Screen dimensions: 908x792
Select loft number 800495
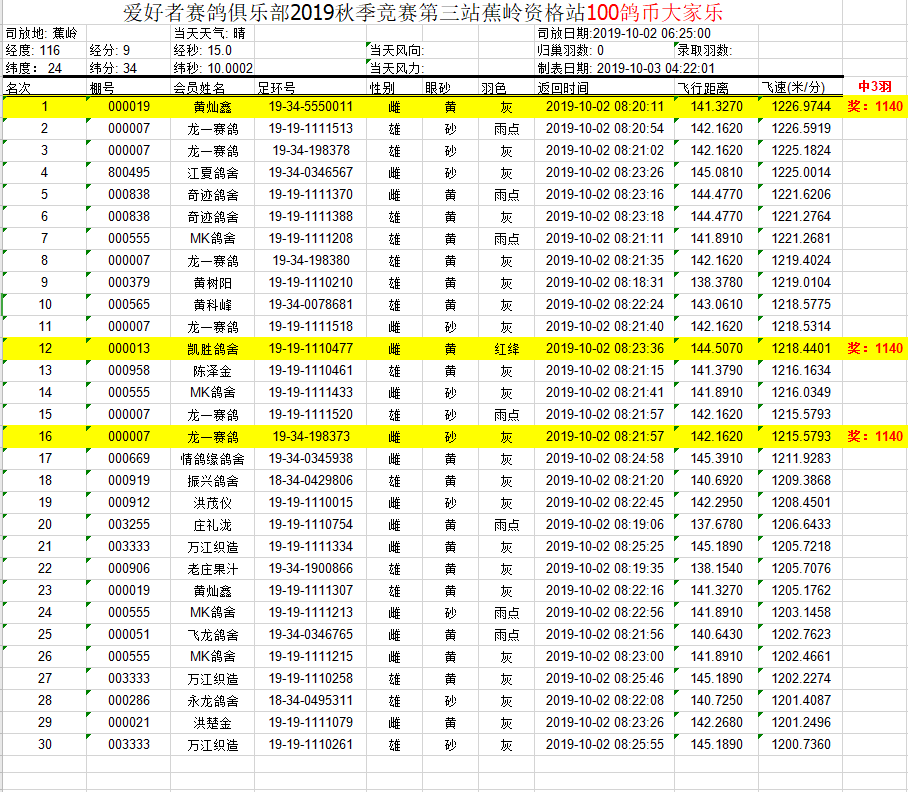point(129,173)
